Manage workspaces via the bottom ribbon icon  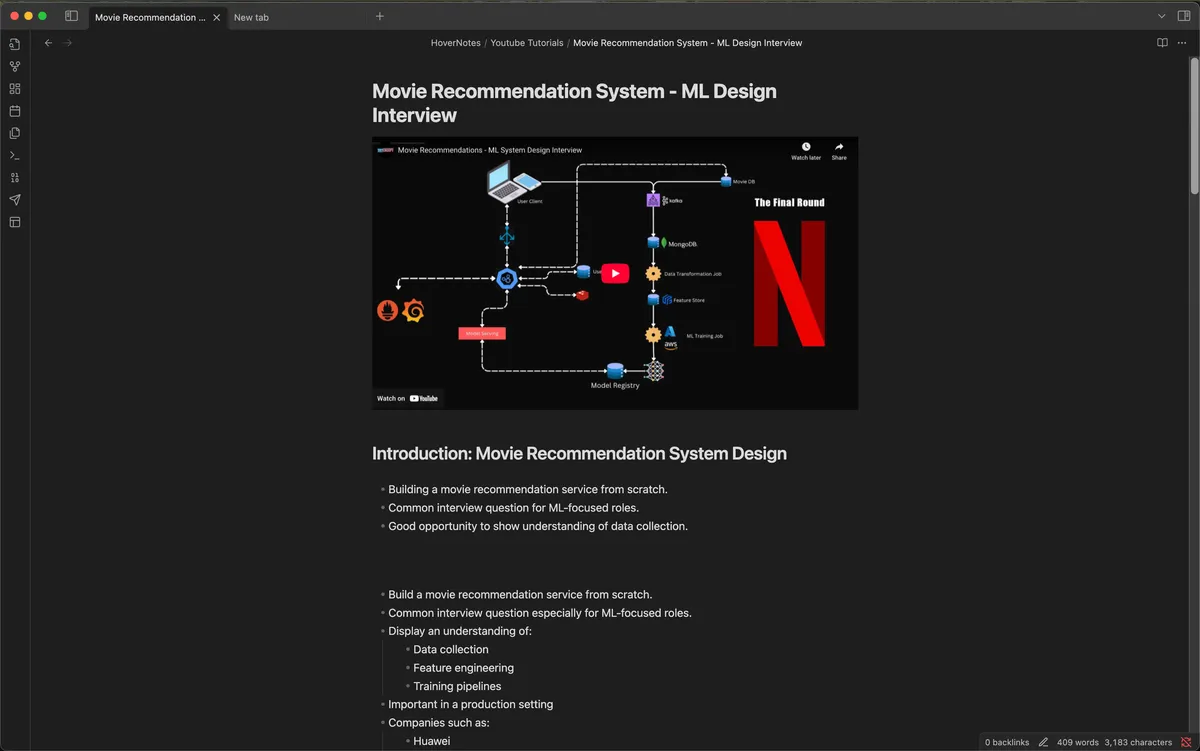point(14,222)
